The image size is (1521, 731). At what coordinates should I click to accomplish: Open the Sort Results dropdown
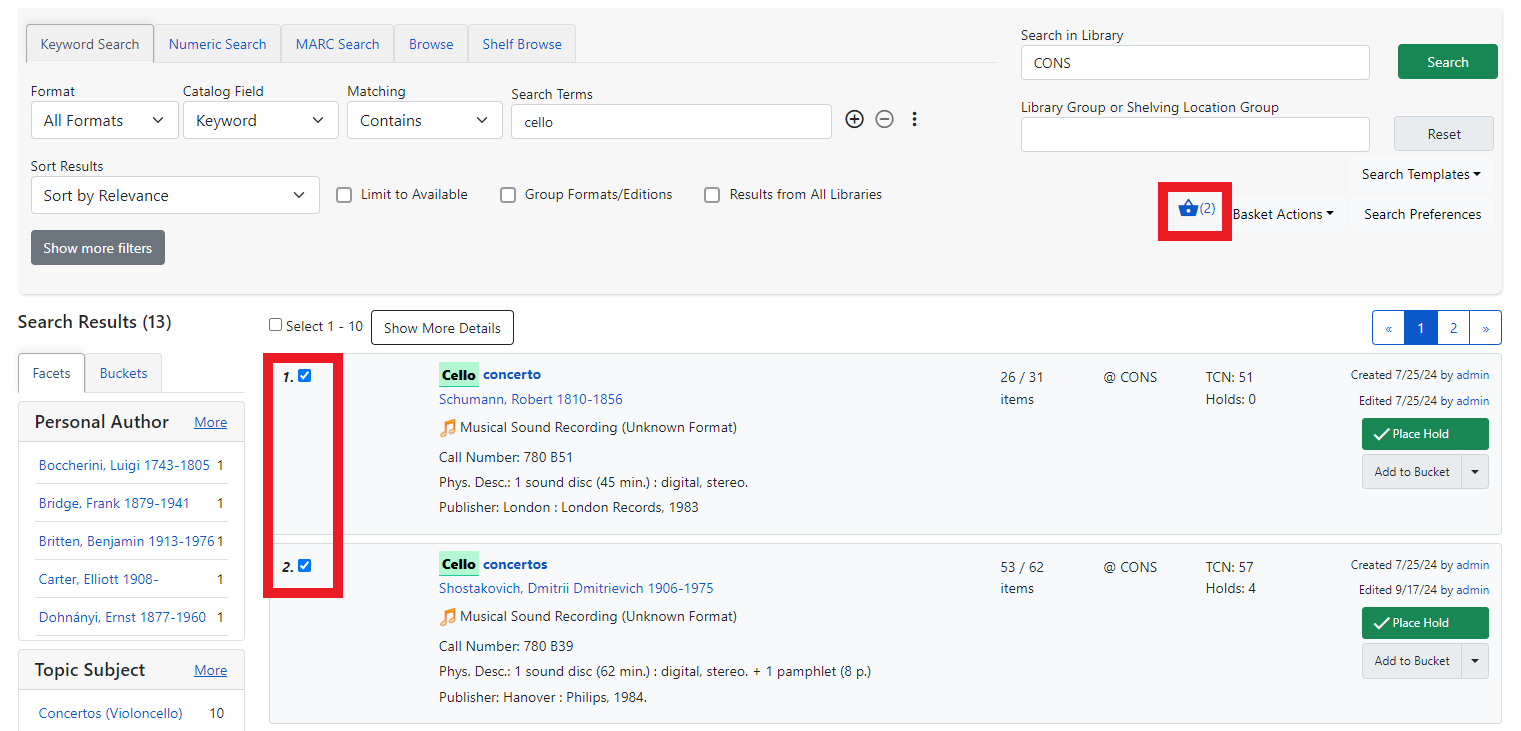[x=175, y=195]
